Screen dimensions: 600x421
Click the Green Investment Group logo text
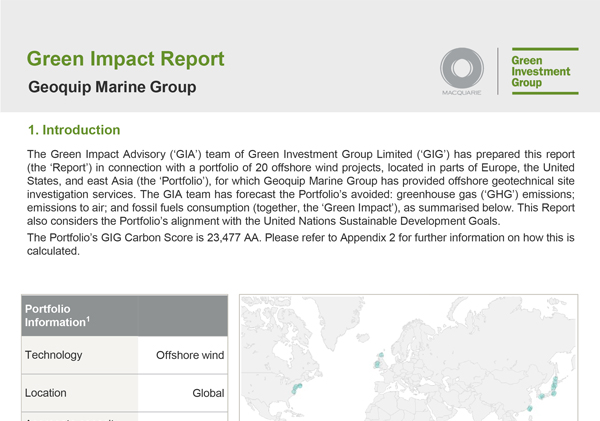pyautogui.click(x=540, y=72)
